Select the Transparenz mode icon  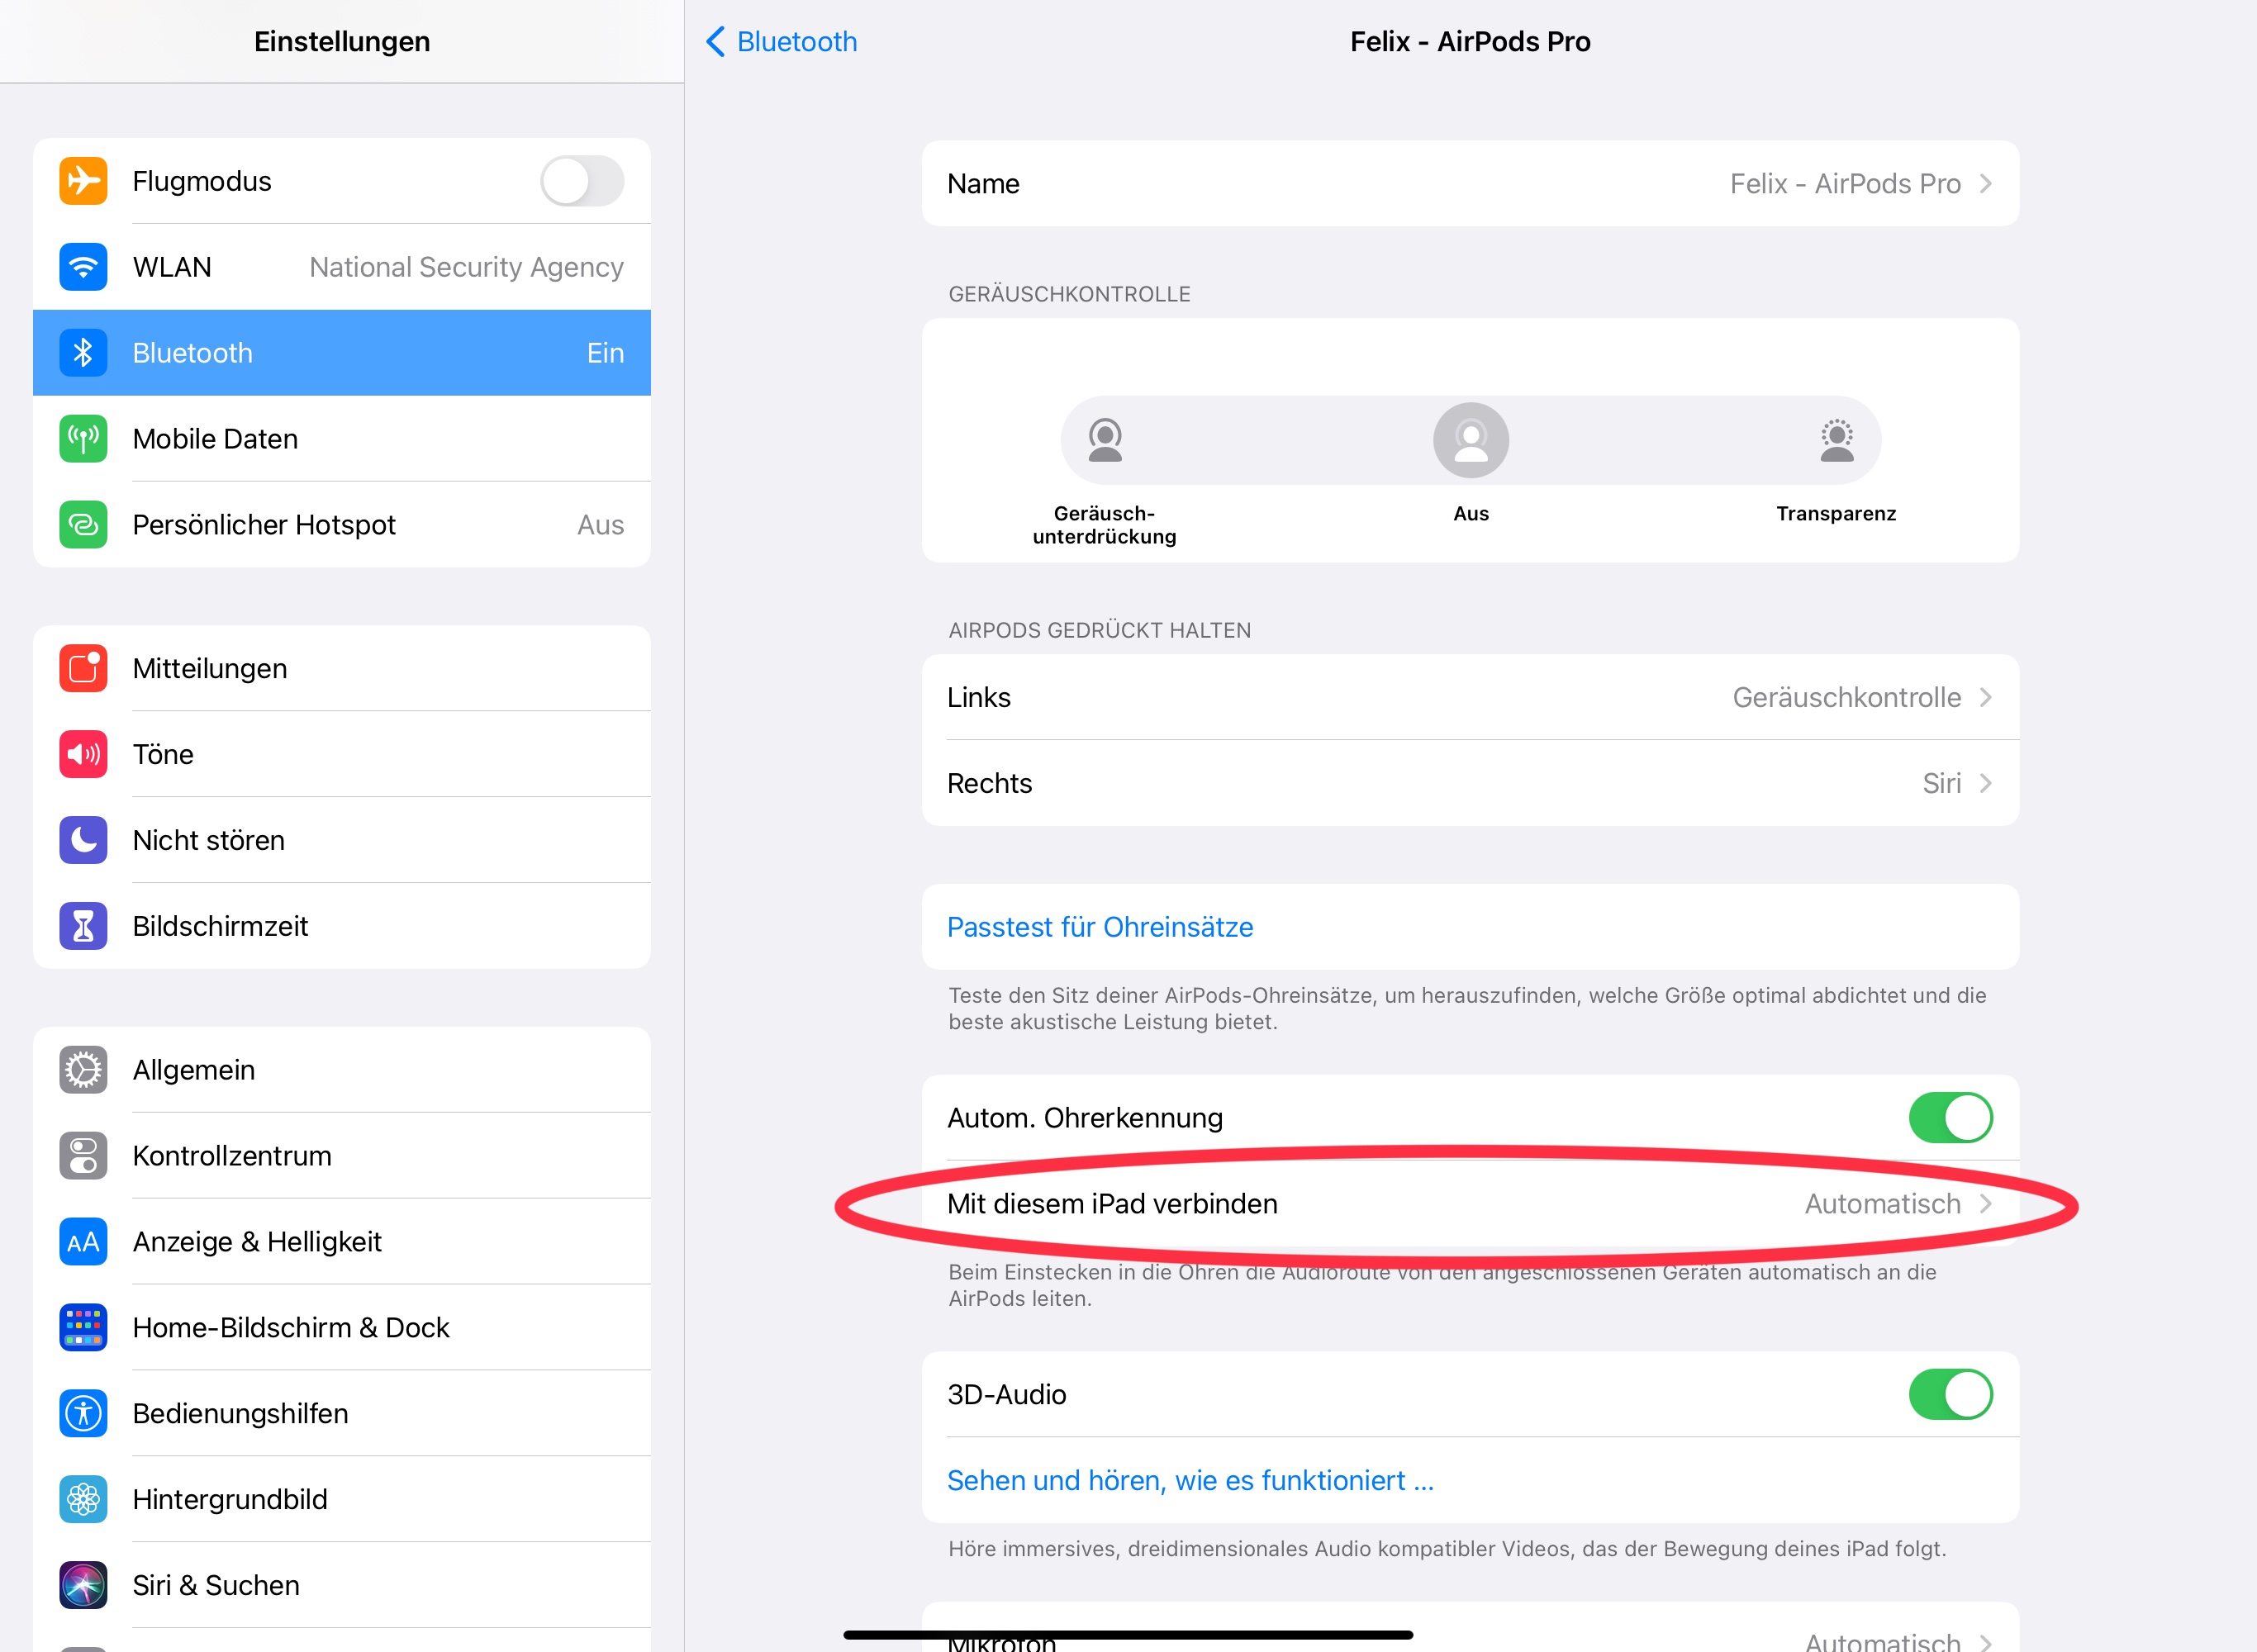click(1836, 440)
